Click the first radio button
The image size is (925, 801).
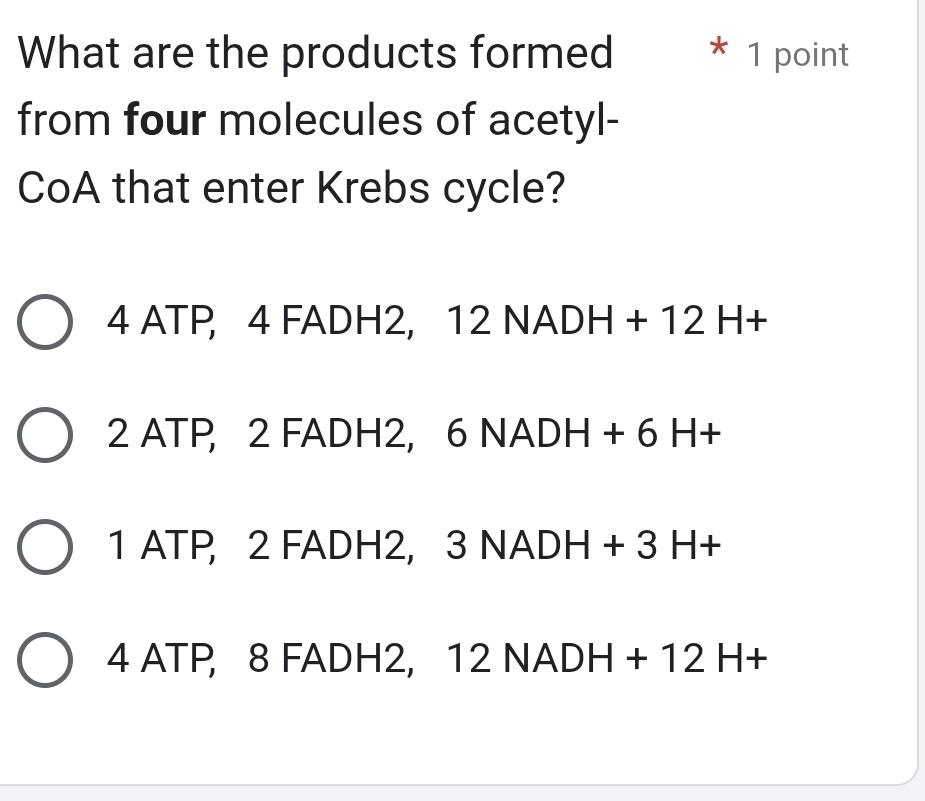click(x=45, y=320)
